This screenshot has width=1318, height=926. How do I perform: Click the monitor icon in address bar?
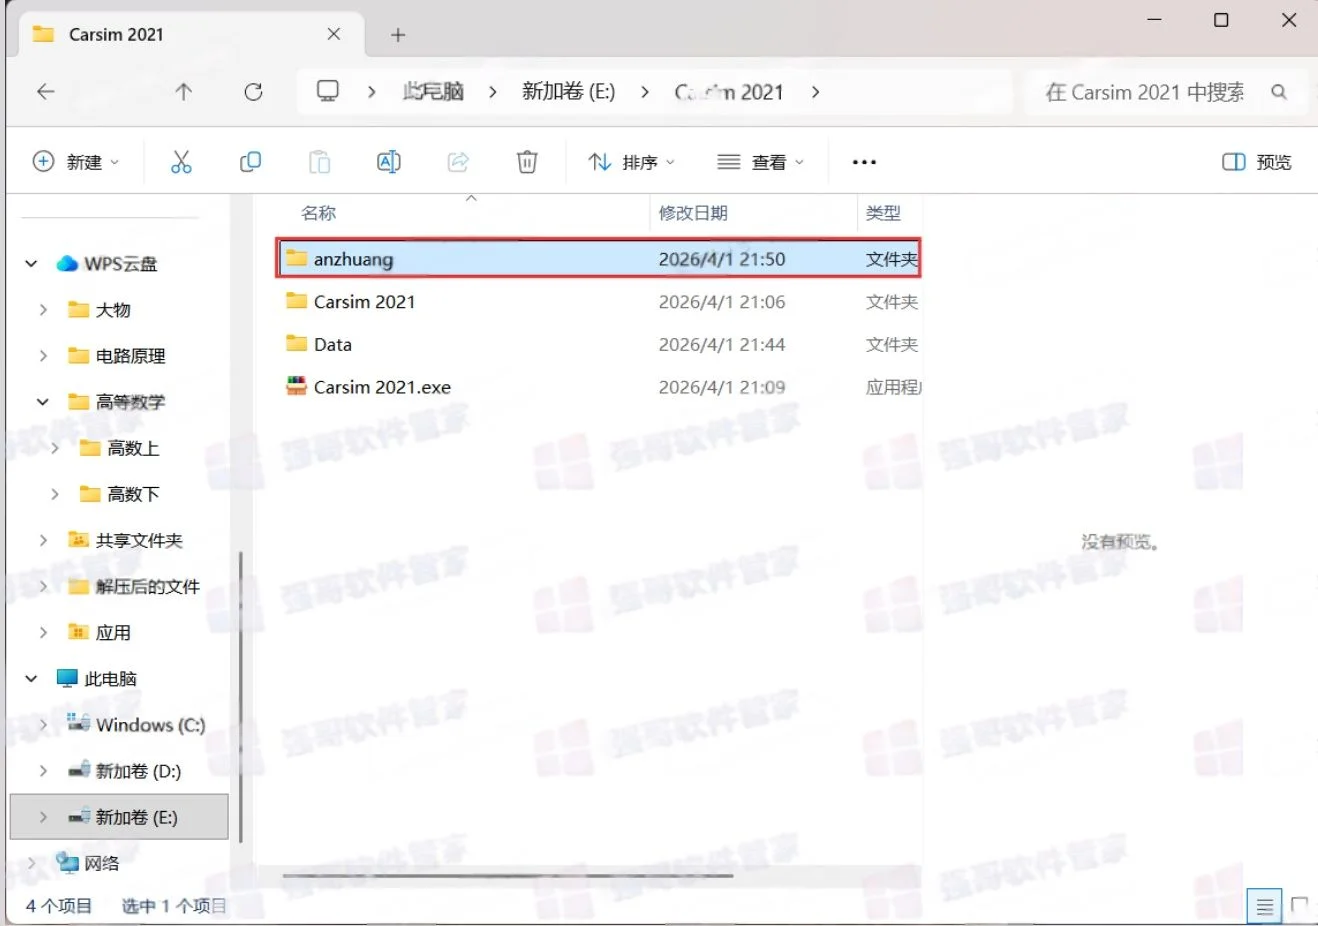[x=328, y=91]
